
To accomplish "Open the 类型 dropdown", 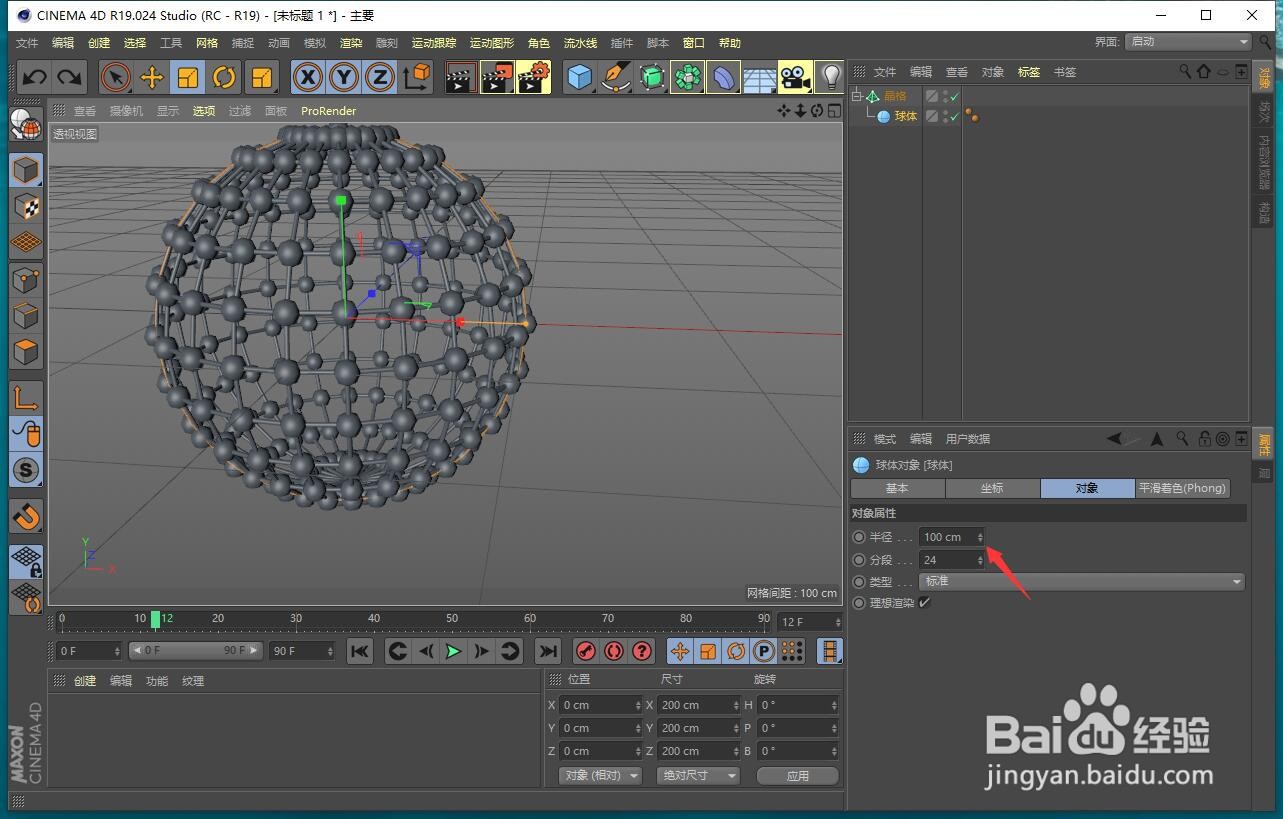I will coord(1082,581).
